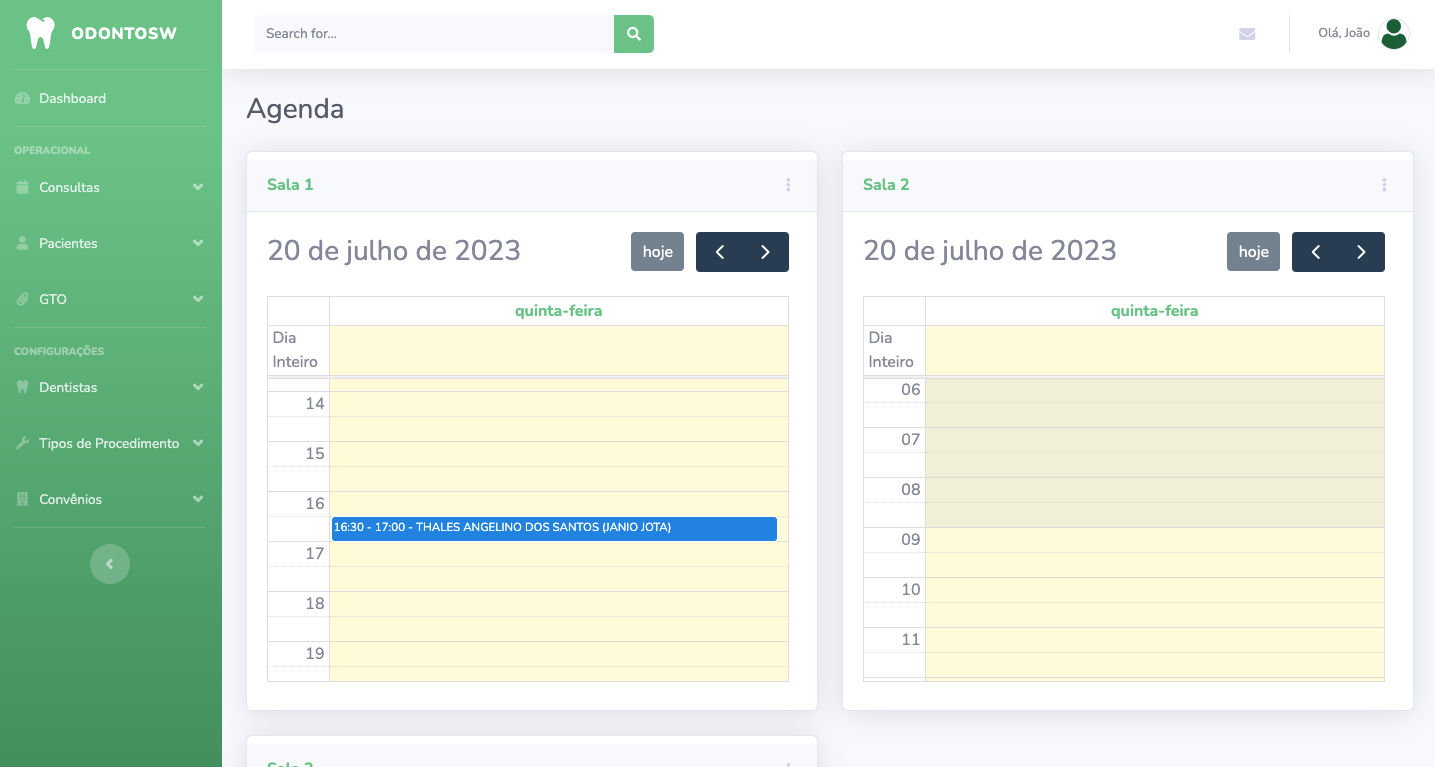Focus the Search for... input field

click(x=434, y=34)
